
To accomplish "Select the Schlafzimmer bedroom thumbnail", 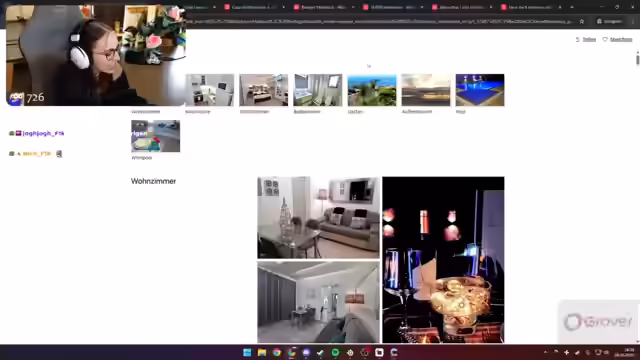I will (264, 90).
